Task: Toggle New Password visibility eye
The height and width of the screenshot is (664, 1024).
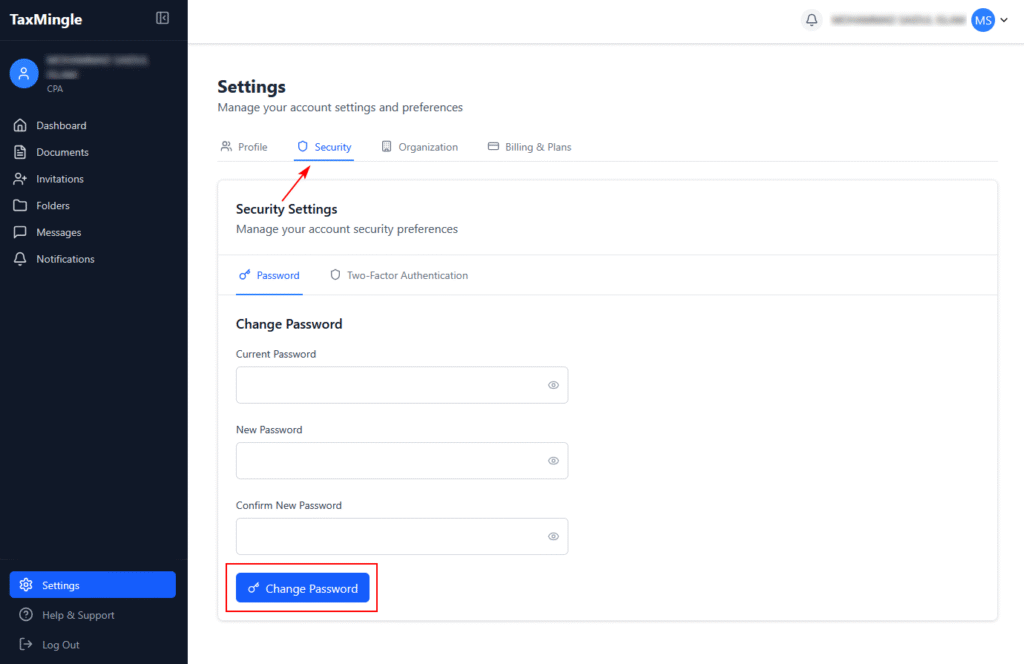Action: point(553,461)
